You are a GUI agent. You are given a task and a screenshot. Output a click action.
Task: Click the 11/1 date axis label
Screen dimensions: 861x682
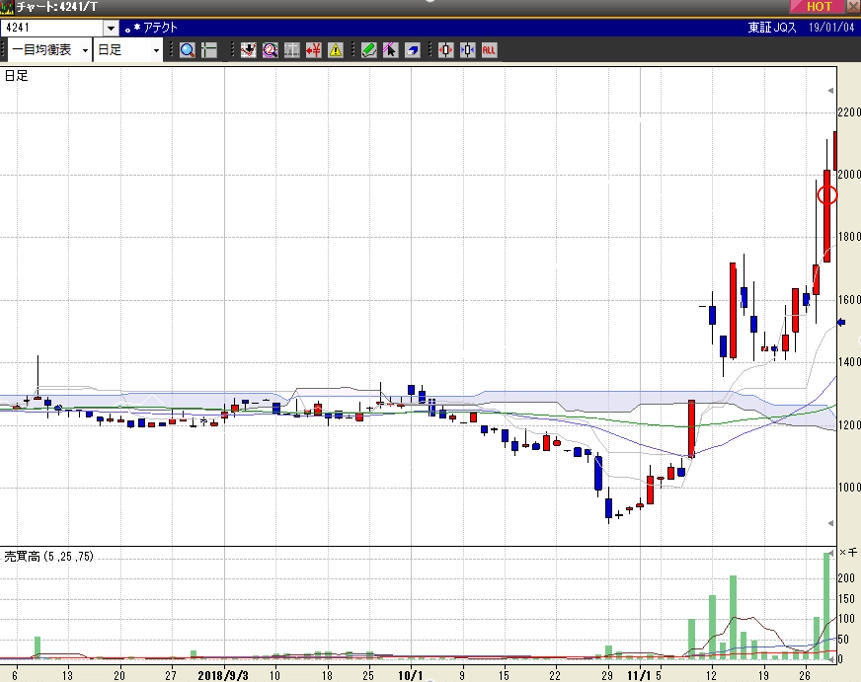click(639, 675)
